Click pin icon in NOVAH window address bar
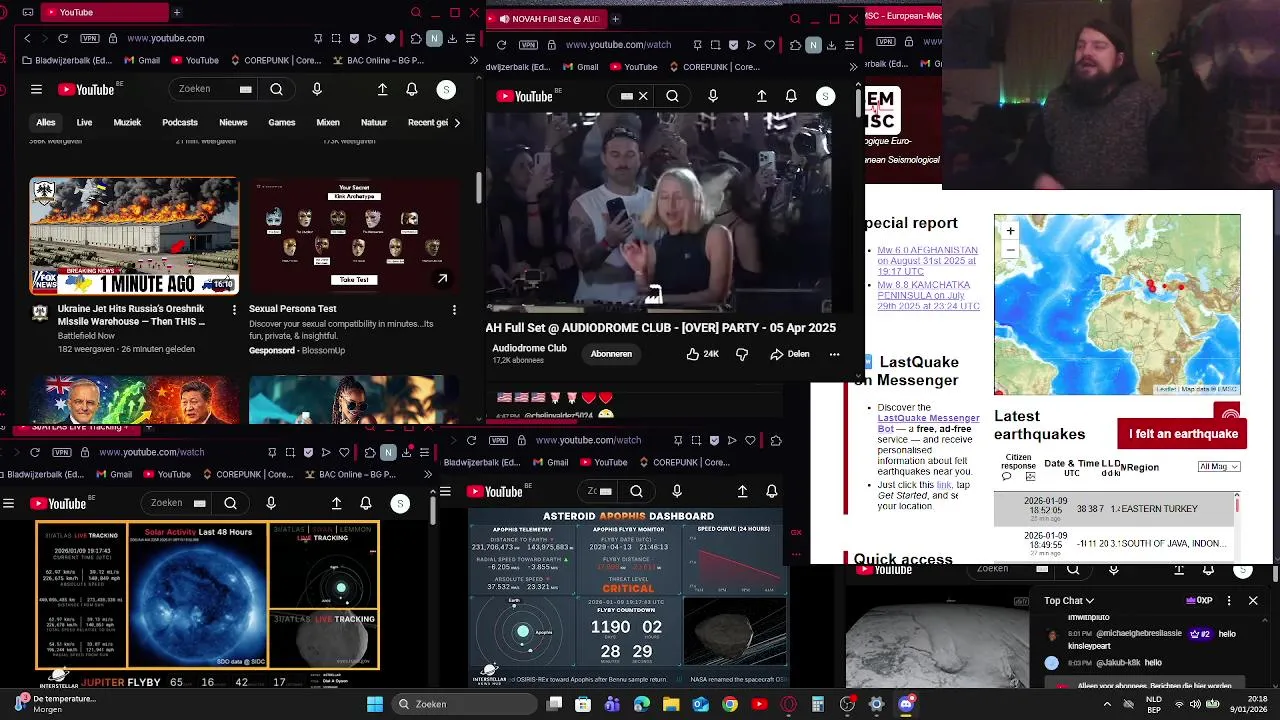Viewport: 1280px width, 720px height. pyautogui.click(x=697, y=45)
